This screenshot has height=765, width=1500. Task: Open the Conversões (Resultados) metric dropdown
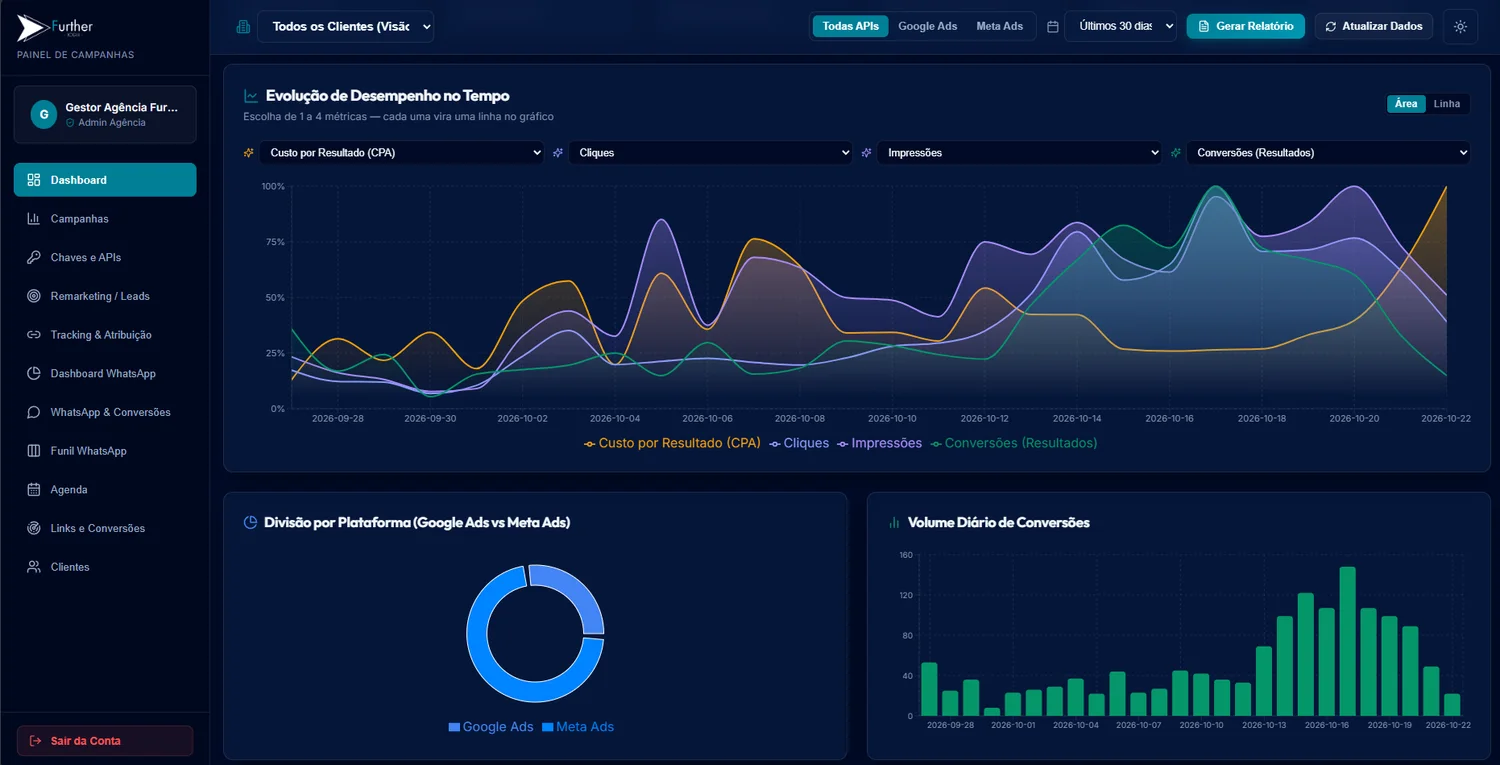click(1328, 153)
